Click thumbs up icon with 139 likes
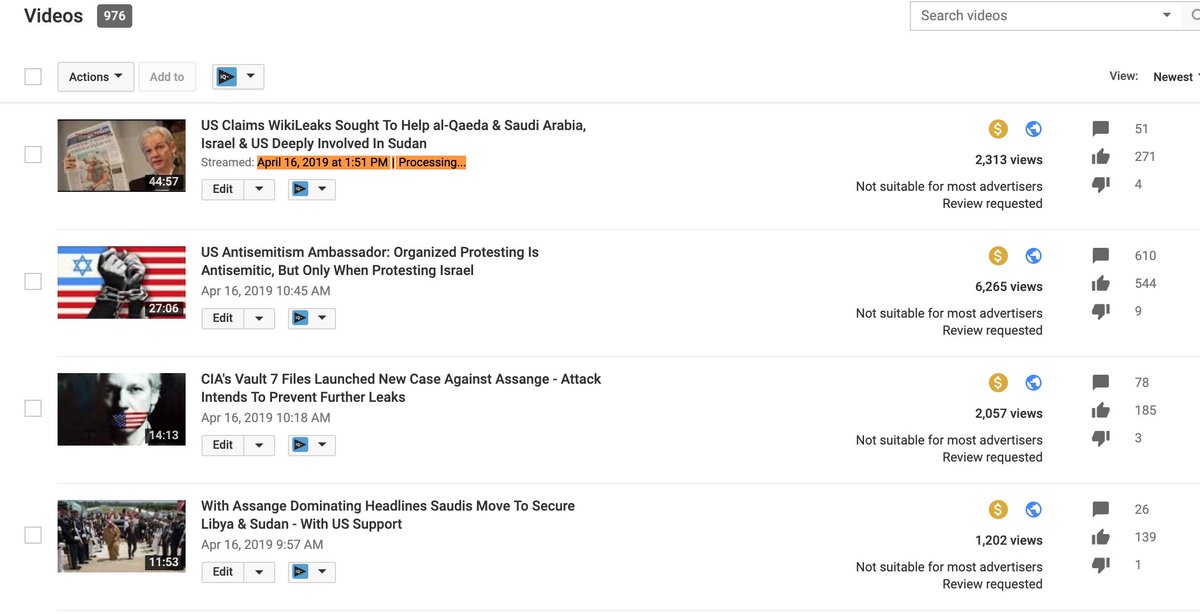The image size is (1200, 614). pos(1101,537)
